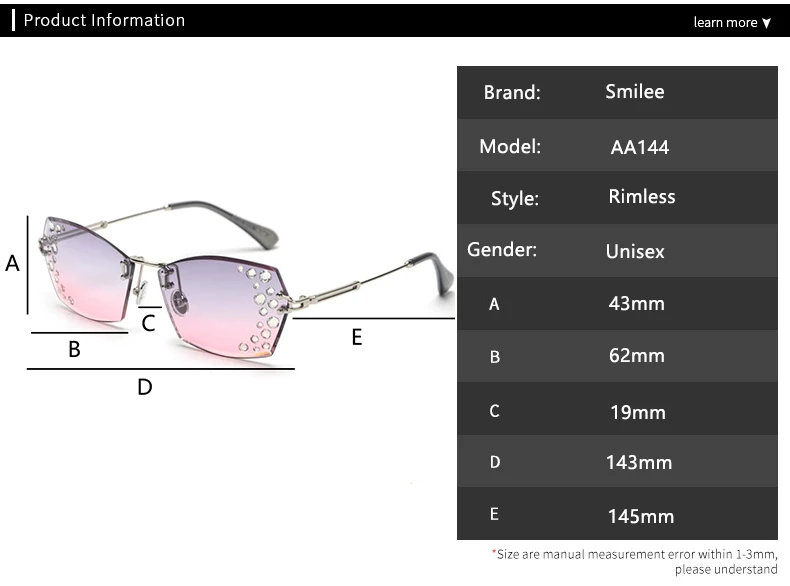Image resolution: width=790 pixels, height=586 pixels.
Task: Select the '19mm' measurement value
Action: 638,412
